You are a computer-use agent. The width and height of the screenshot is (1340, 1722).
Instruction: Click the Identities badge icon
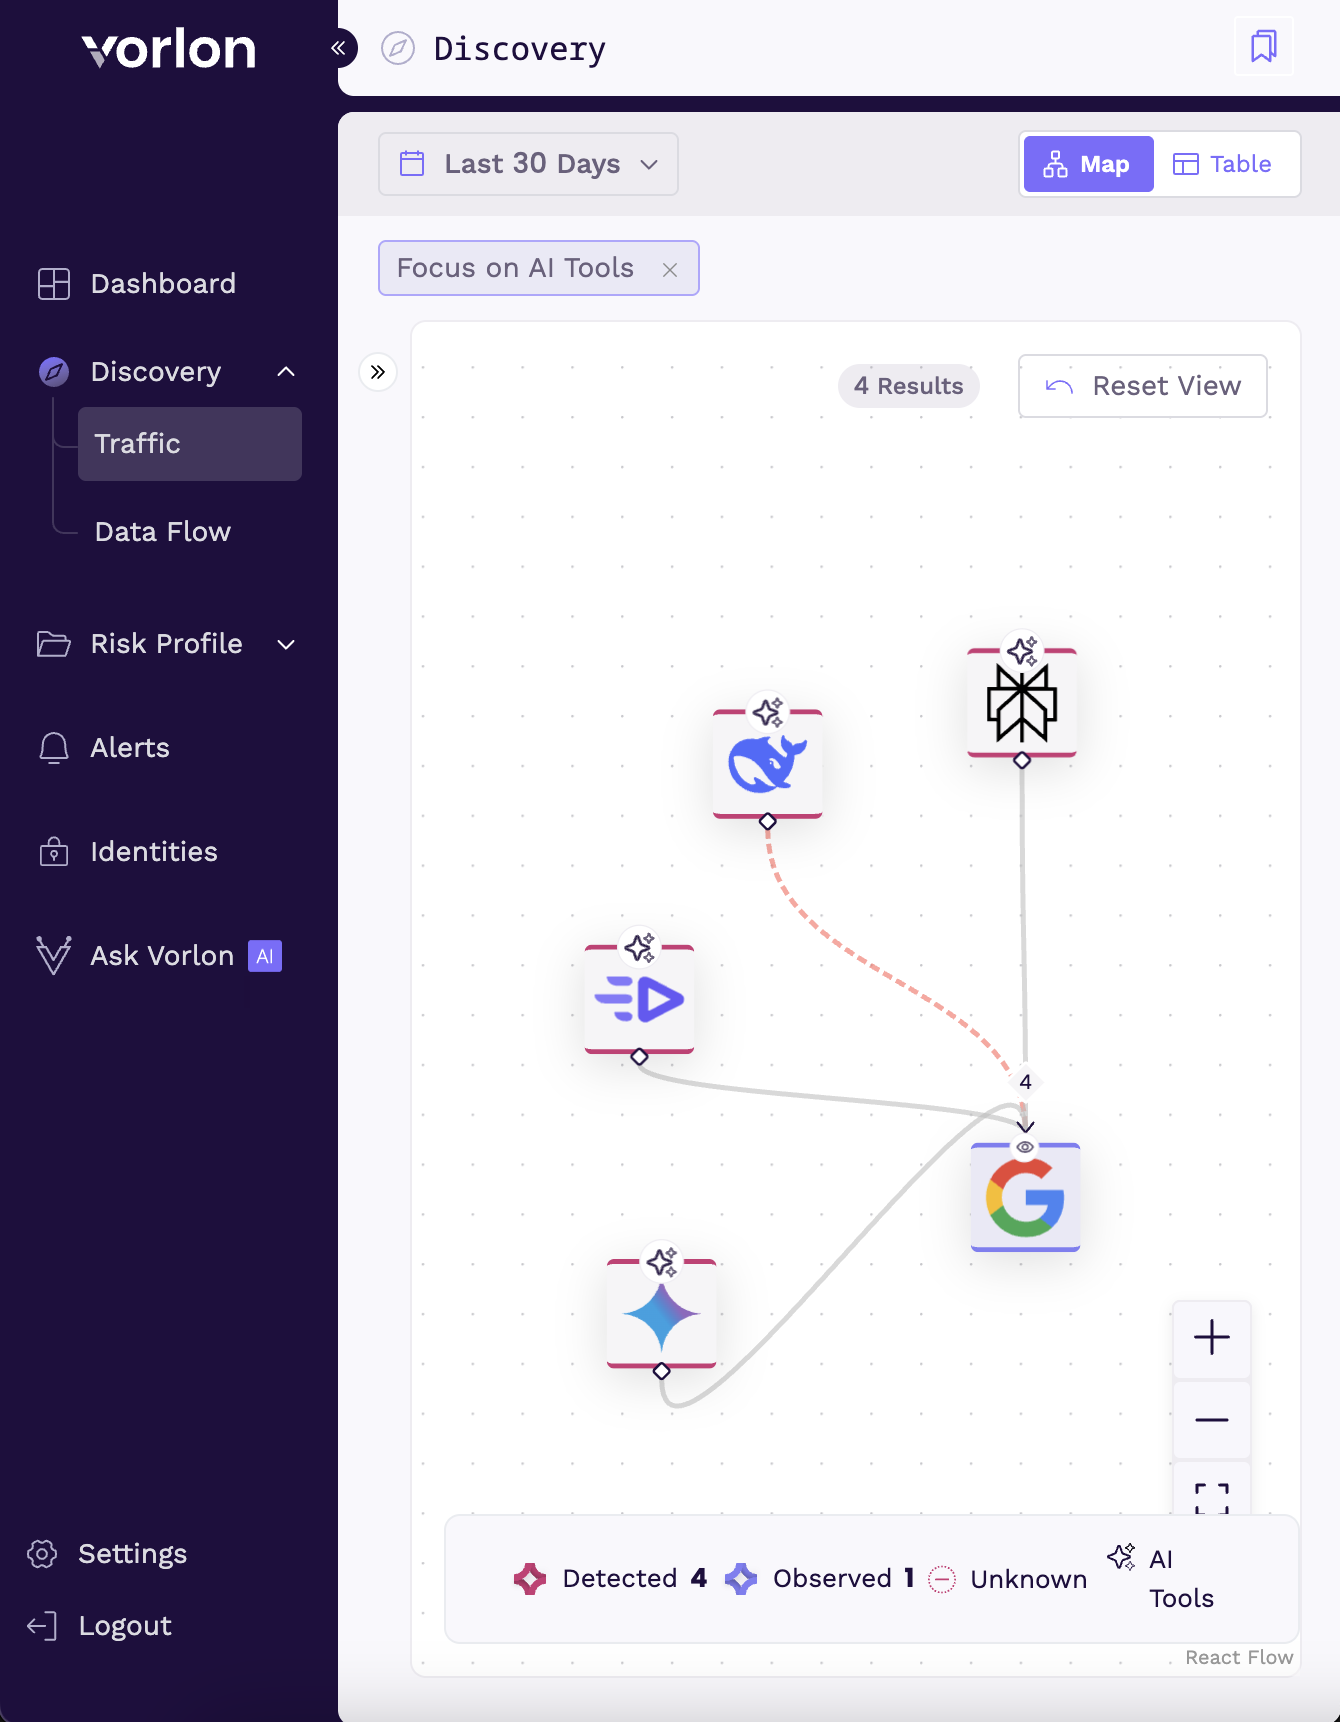[x=54, y=852]
